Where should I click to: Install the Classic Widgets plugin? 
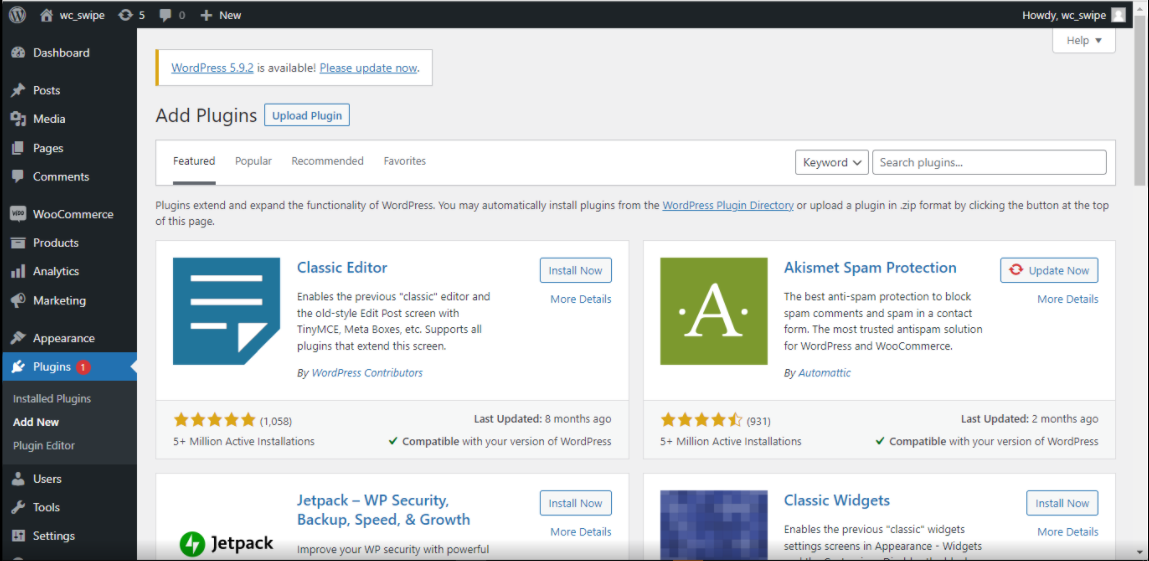pos(1063,503)
